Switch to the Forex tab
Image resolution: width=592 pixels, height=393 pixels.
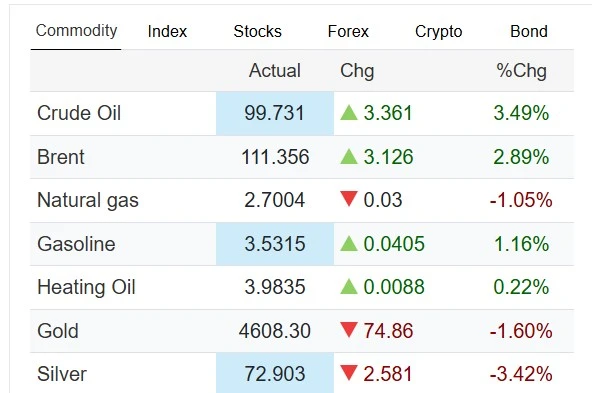[x=348, y=31]
